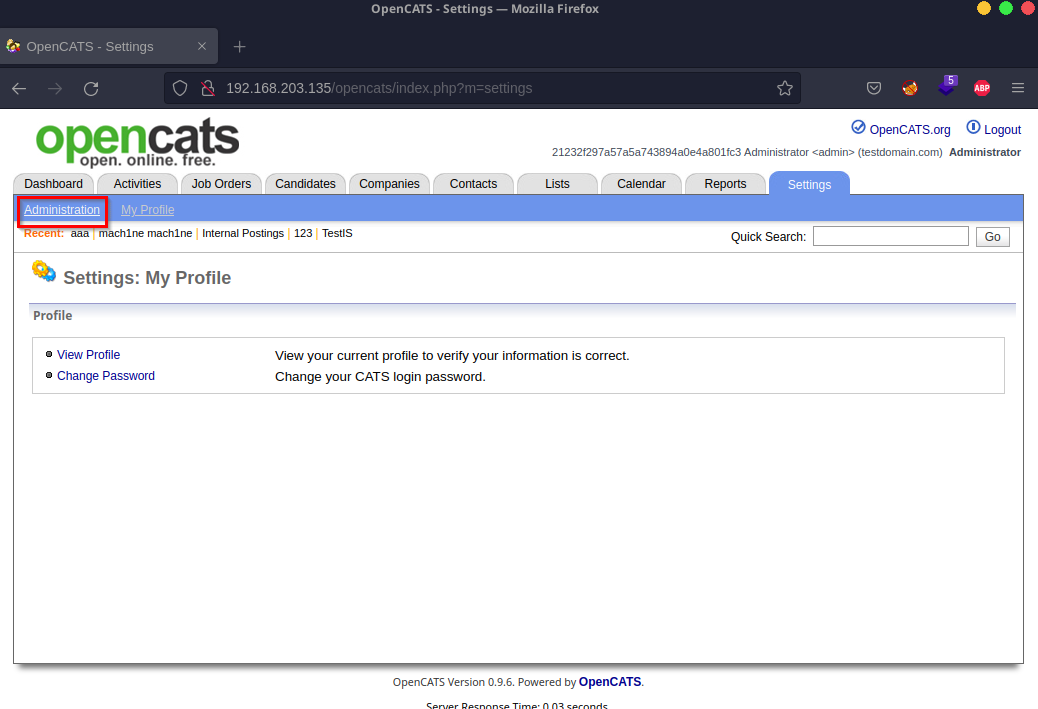Click the Go search button
This screenshot has height=709, width=1038.
[992, 236]
